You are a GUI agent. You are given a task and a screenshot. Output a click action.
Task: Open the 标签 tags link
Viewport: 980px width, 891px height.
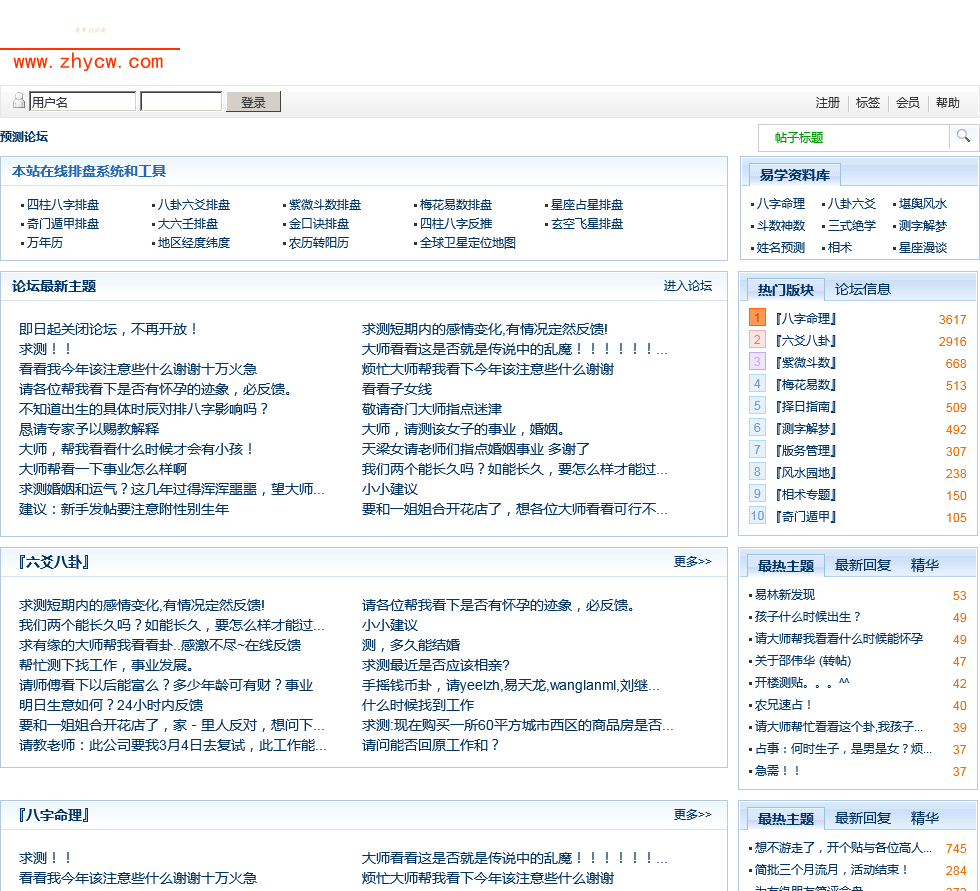point(868,102)
